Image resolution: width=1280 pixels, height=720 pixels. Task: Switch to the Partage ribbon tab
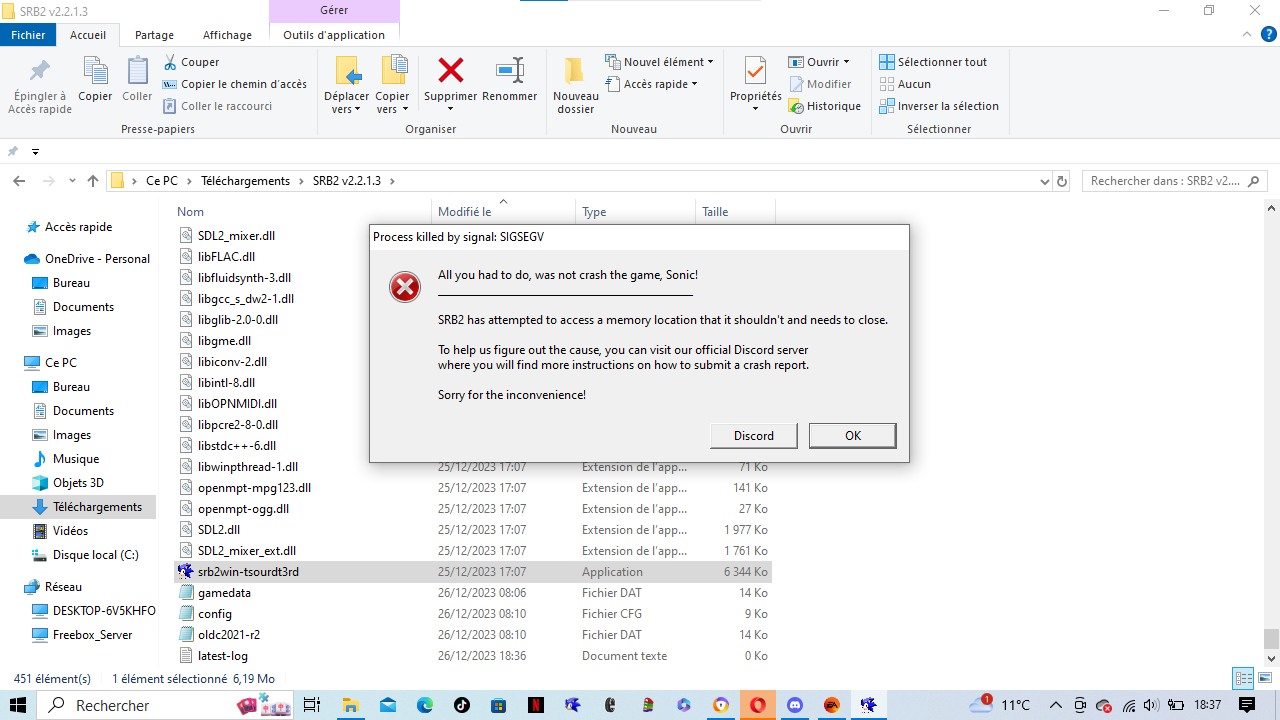(x=154, y=35)
